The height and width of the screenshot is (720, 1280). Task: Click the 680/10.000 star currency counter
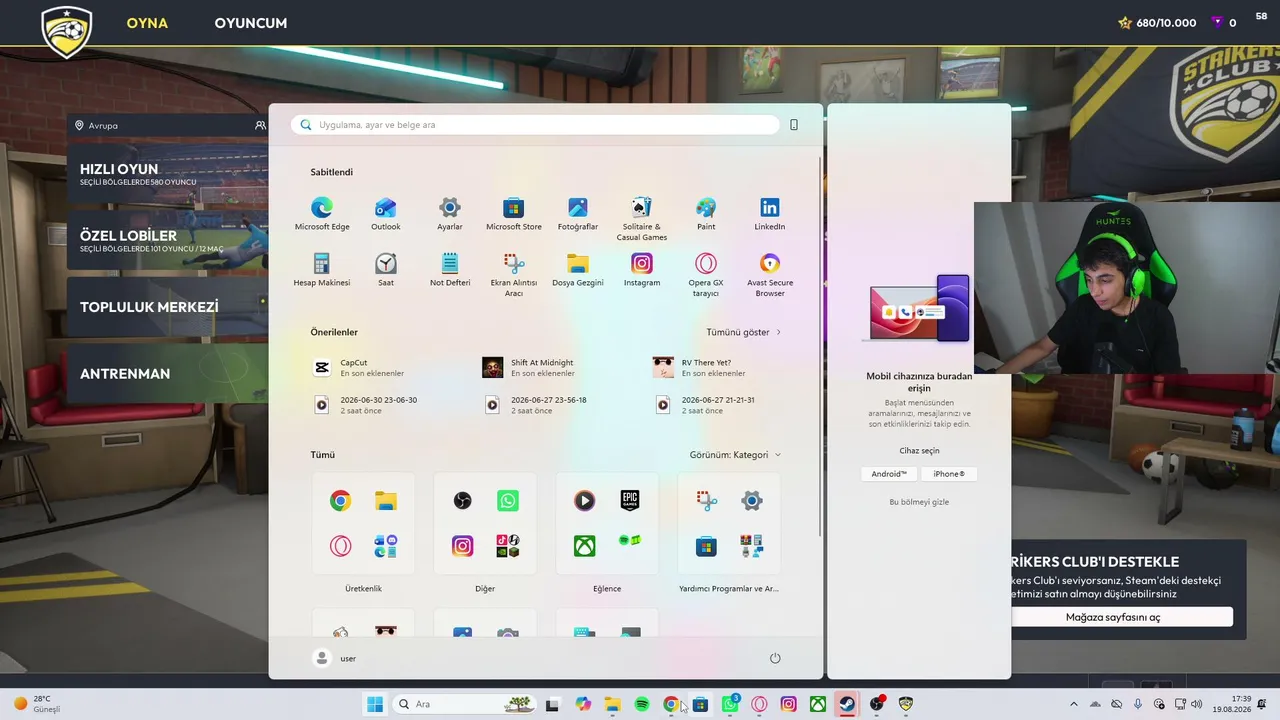(1157, 23)
